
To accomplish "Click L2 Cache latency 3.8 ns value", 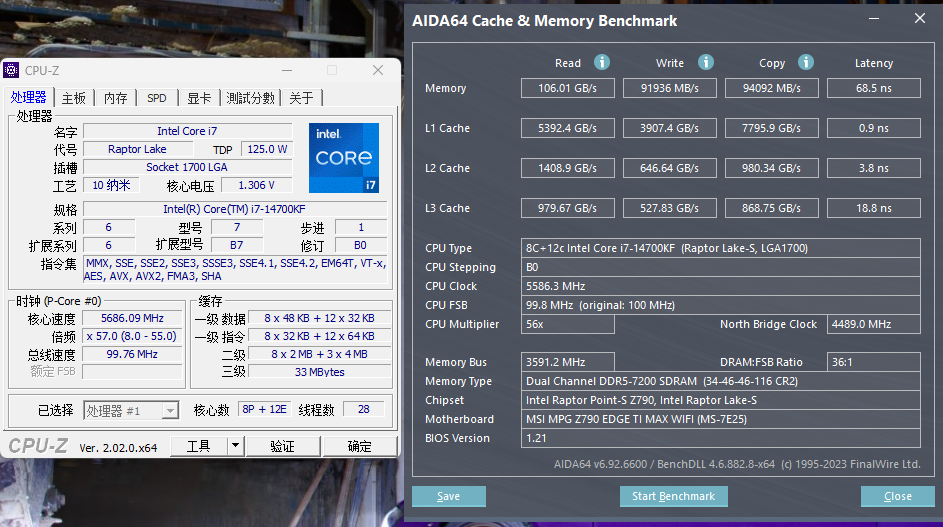I will point(874,168).
